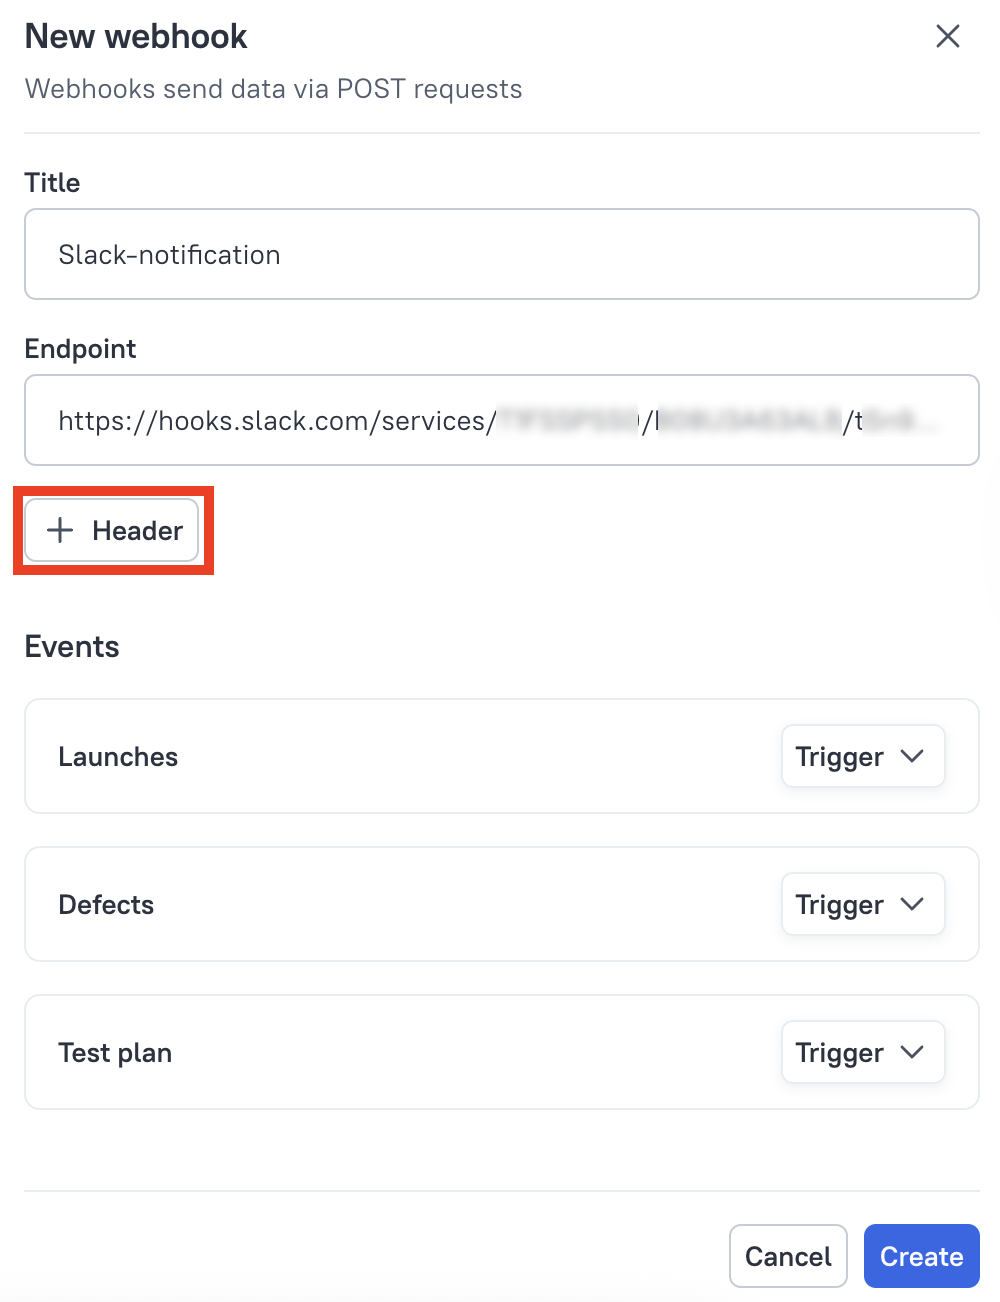Click the Events section heading
This screenshot has width=1000, height=1302.
(72, 647)
